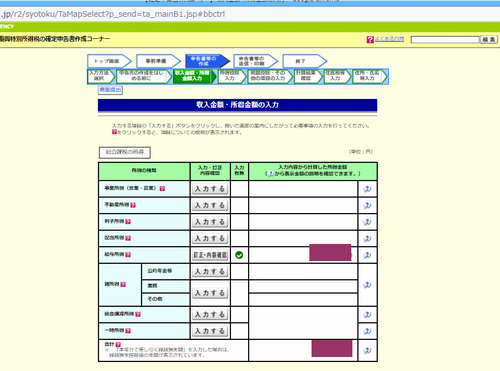Click 入力する for 一時所得

pos(210,331)
